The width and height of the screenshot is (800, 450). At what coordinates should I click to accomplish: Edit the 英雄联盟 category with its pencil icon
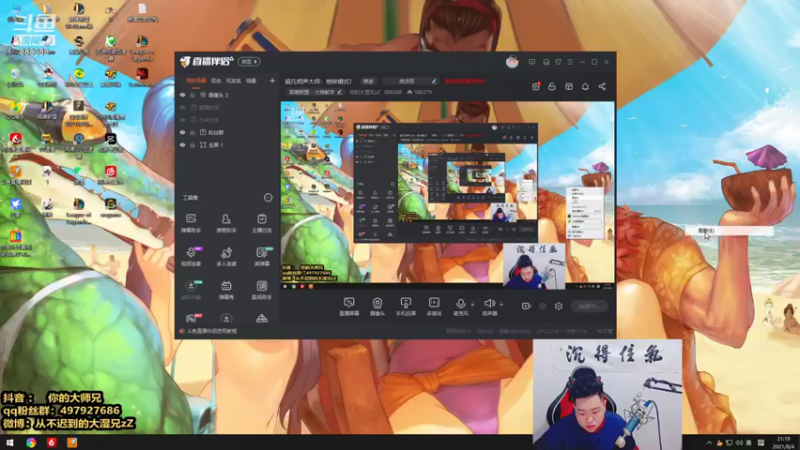point(339,92)
